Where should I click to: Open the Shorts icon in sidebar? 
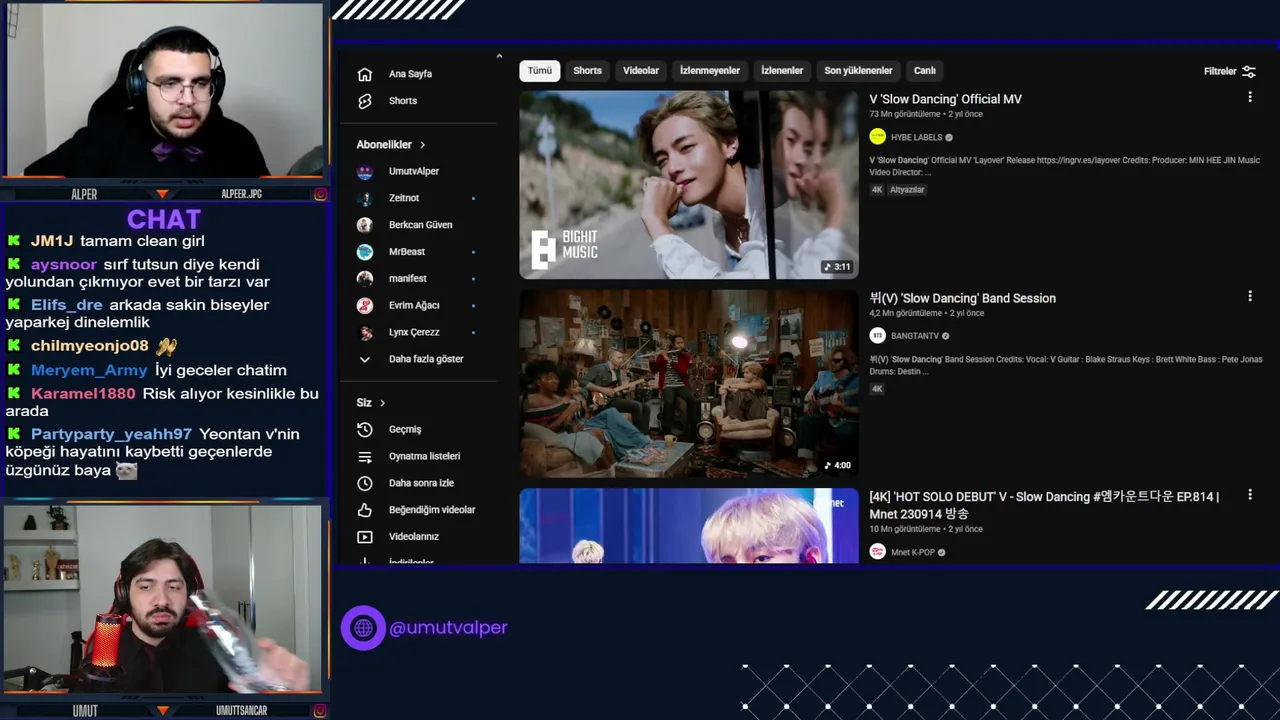click(365, 101)
